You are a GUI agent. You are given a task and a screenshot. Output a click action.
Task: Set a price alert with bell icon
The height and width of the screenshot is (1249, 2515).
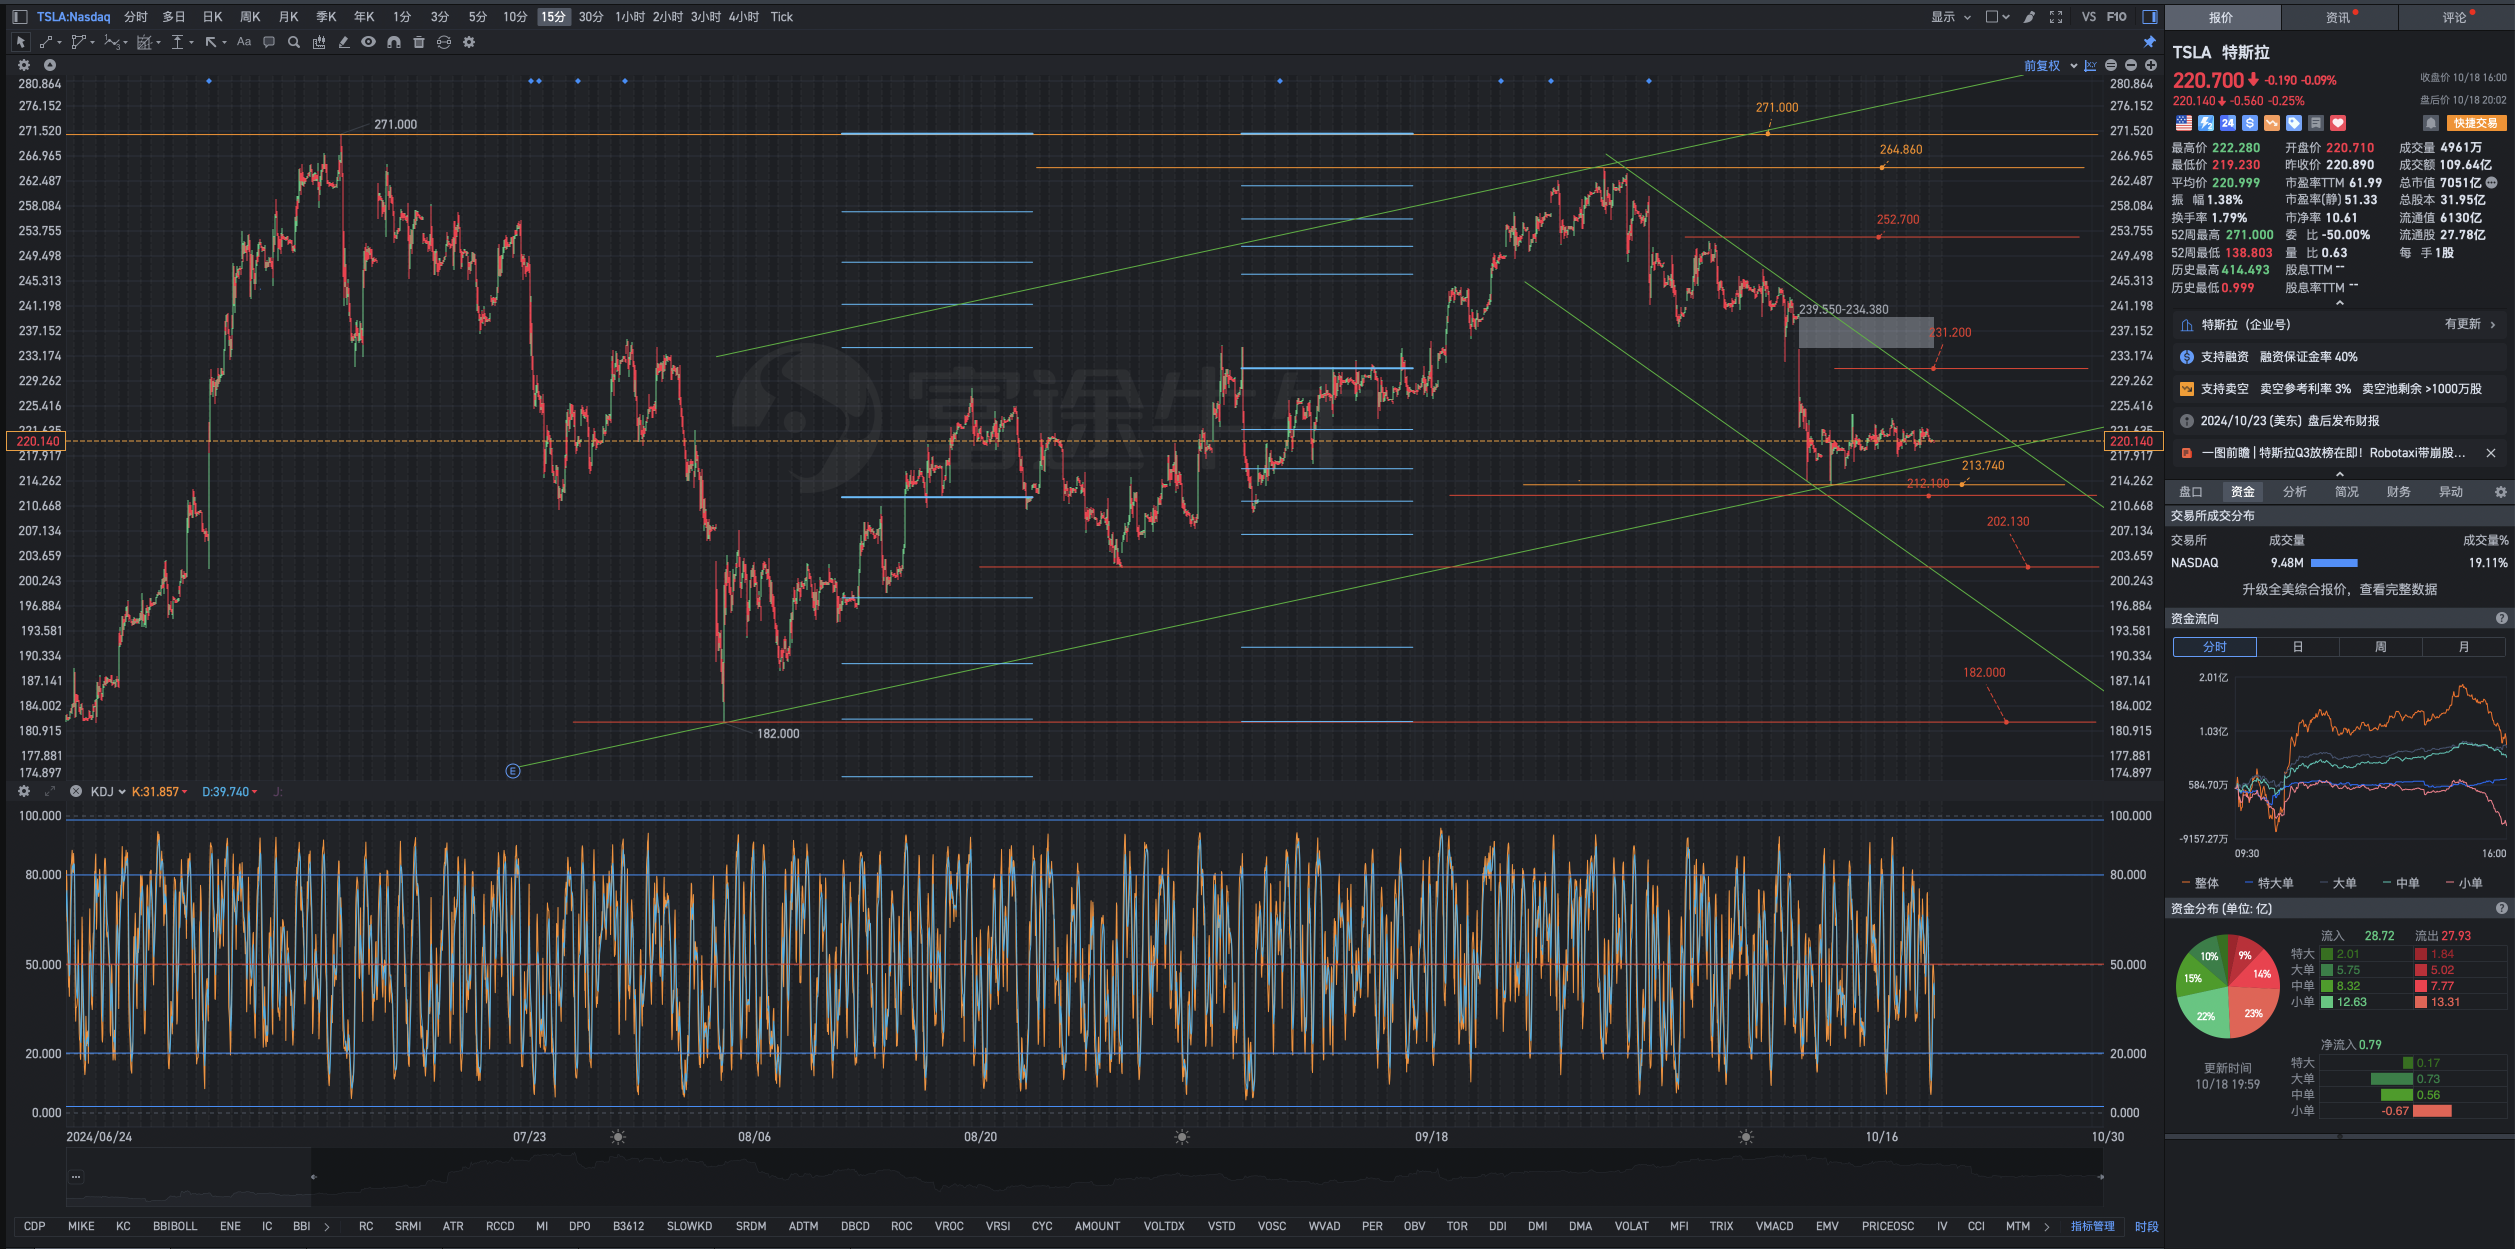[x=2430, y=123]
